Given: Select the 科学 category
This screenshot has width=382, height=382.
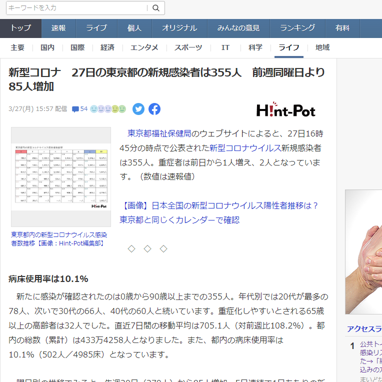Looking at the screenshot, I should (255, 48).
